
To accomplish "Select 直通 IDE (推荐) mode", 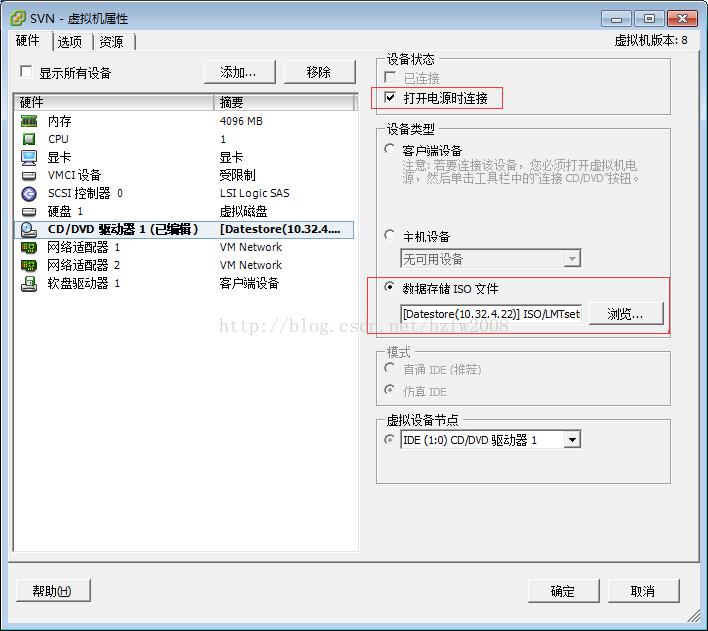I will (389, 368).
